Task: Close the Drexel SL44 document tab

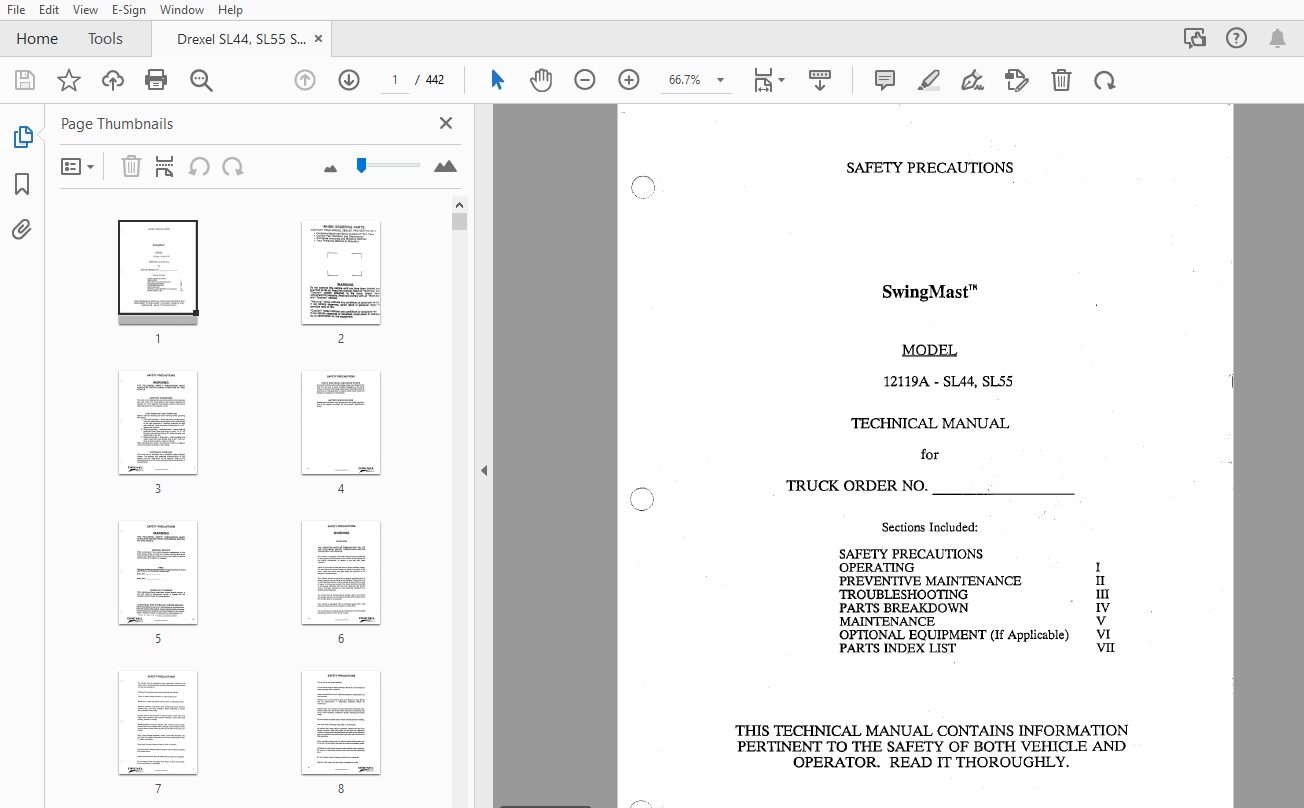Action: [x=318, y=39]
